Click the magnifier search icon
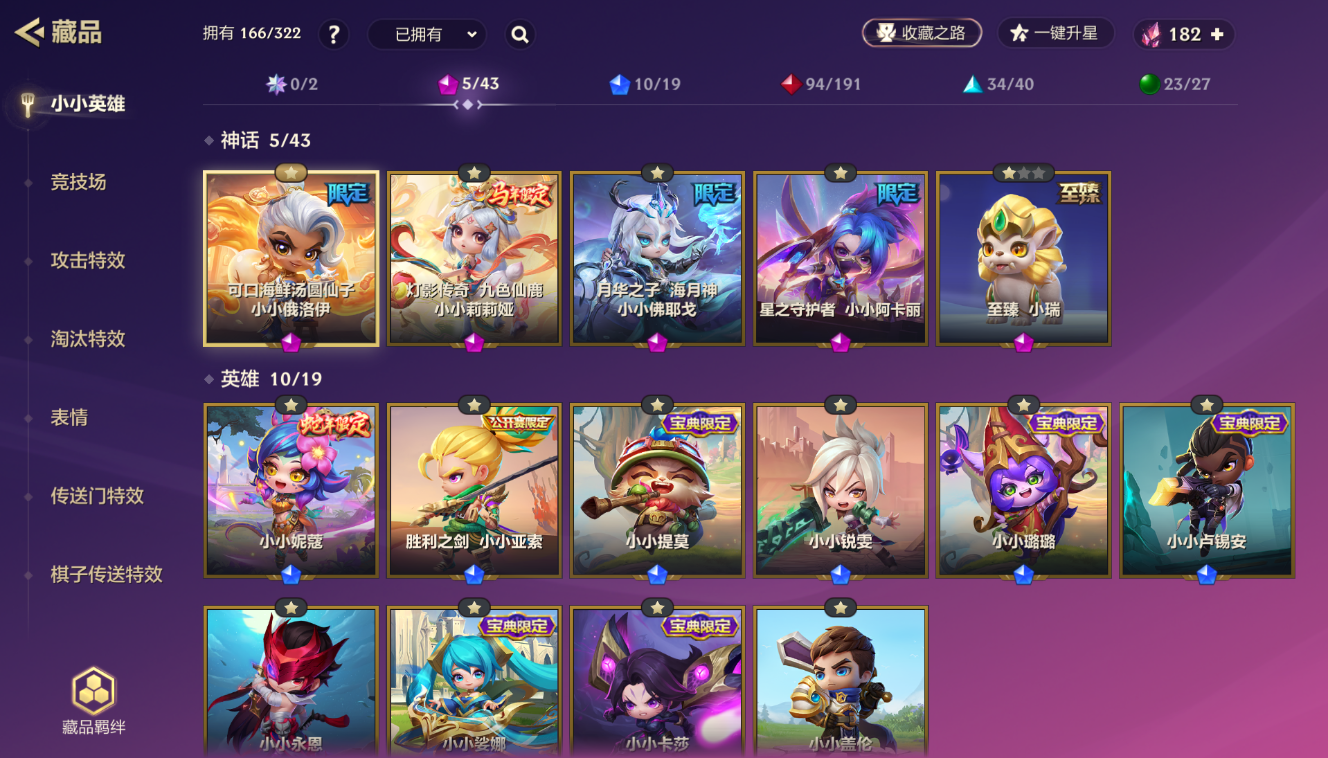Screen dimensions: 1328x758 [x=520, y=35]
